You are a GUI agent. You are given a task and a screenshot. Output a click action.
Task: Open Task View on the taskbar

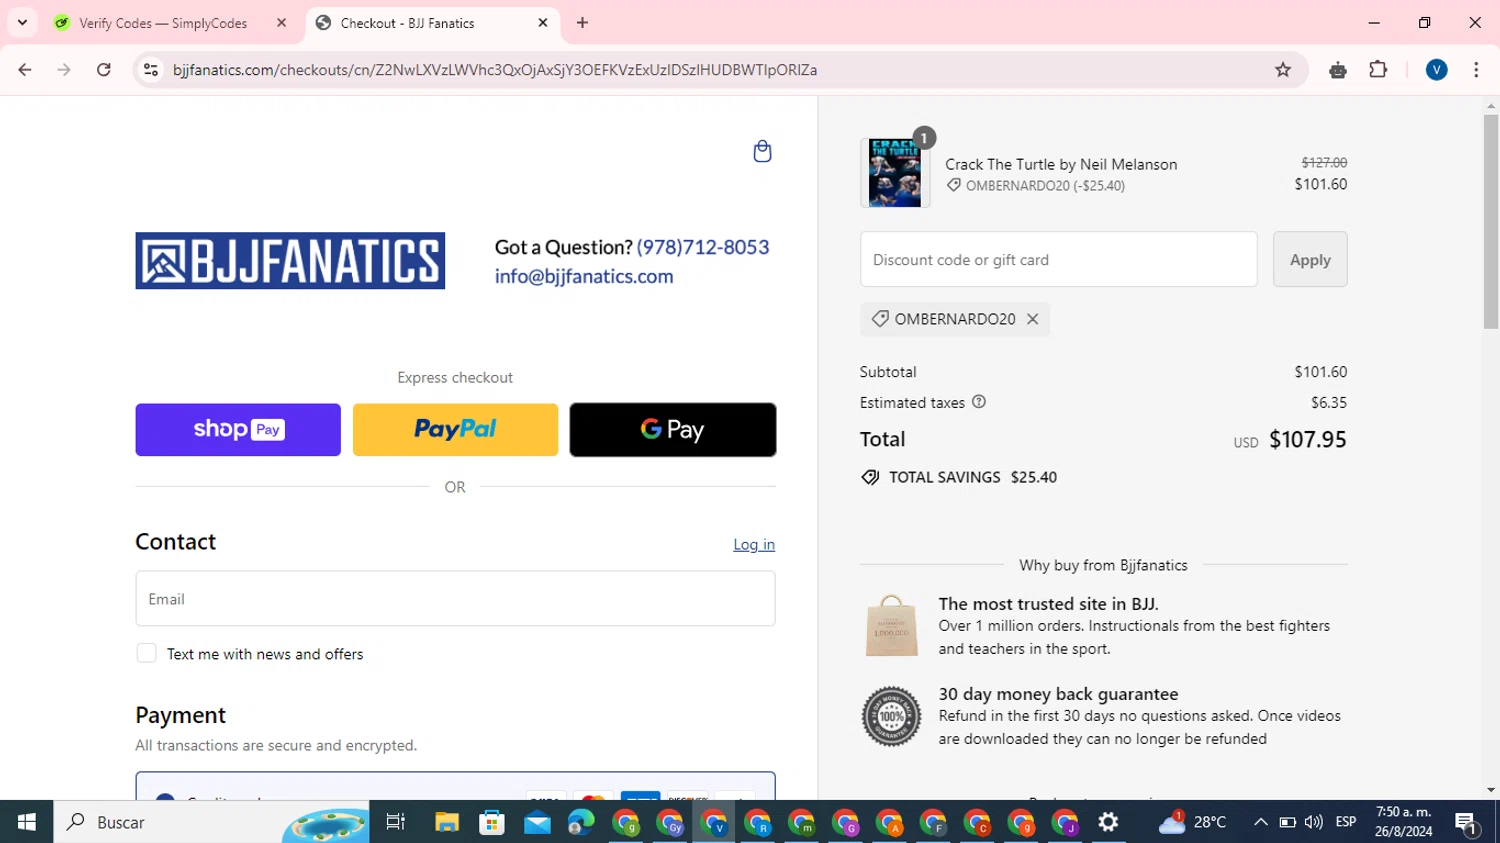(x=396, y=822)
